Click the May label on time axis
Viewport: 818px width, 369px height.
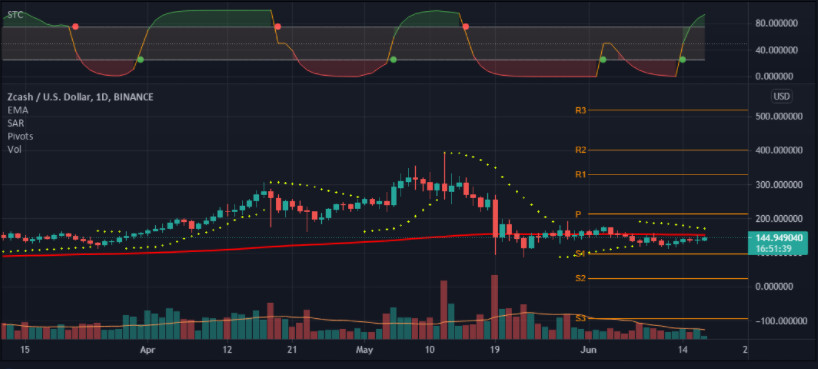[x=365, y=349]
